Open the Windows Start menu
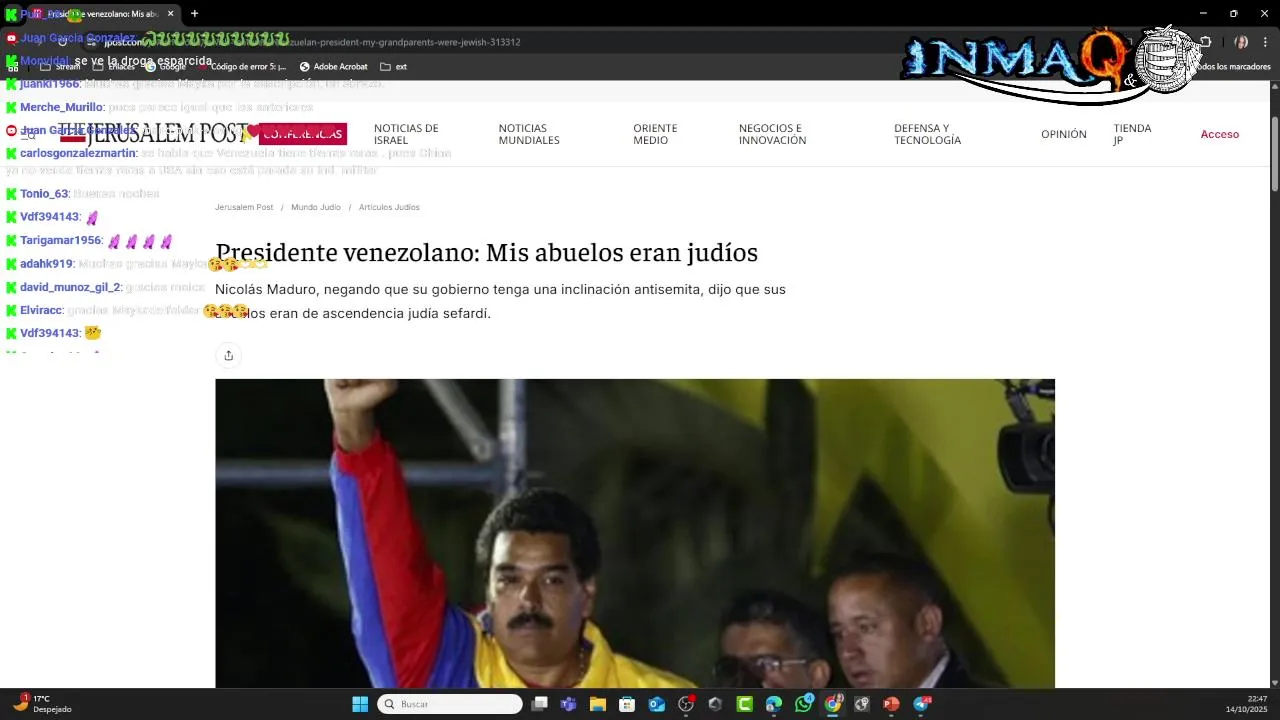The height and width of the screenshot is (720, 1280). click(x=360, y=704)
